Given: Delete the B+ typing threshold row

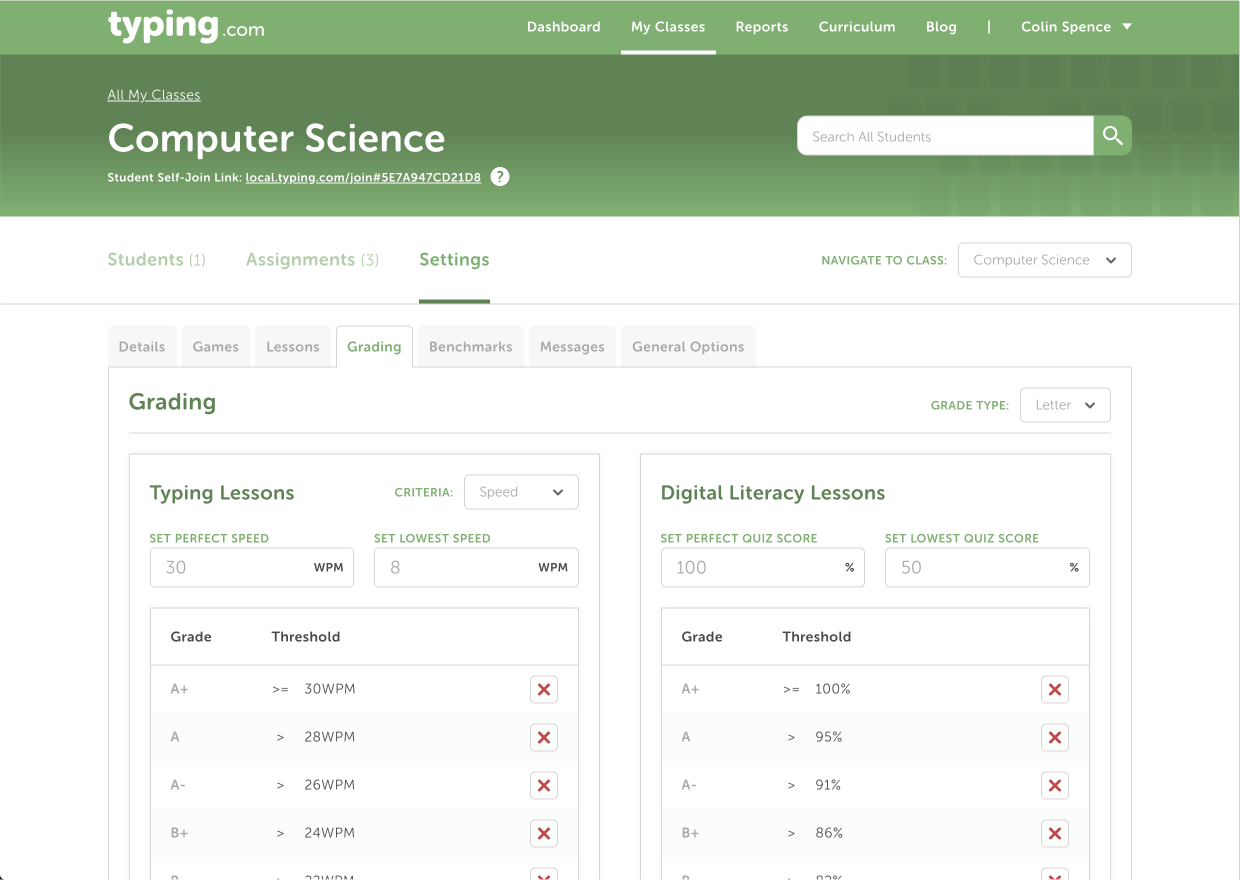Looking at the screenshot, I should (544, 833).
